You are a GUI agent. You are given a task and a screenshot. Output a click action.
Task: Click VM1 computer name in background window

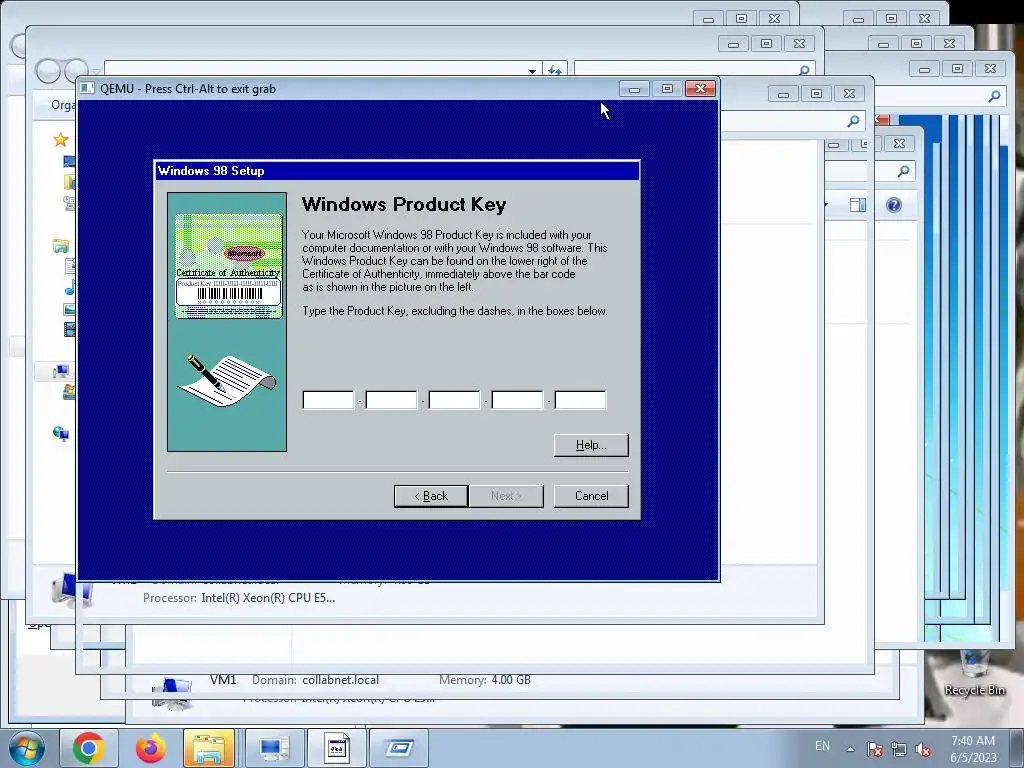pos(223,680)
